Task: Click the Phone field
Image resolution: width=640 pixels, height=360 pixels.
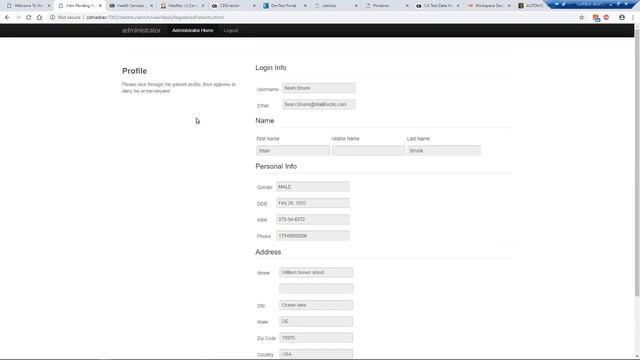Action: (x=313, y=236)
